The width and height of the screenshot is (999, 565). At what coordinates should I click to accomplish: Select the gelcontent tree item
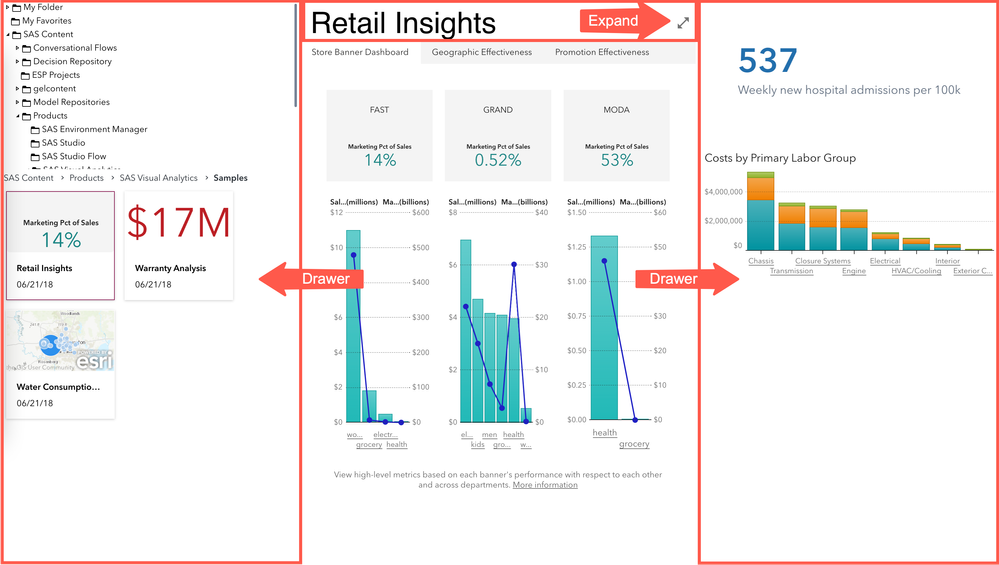[55, 89]
